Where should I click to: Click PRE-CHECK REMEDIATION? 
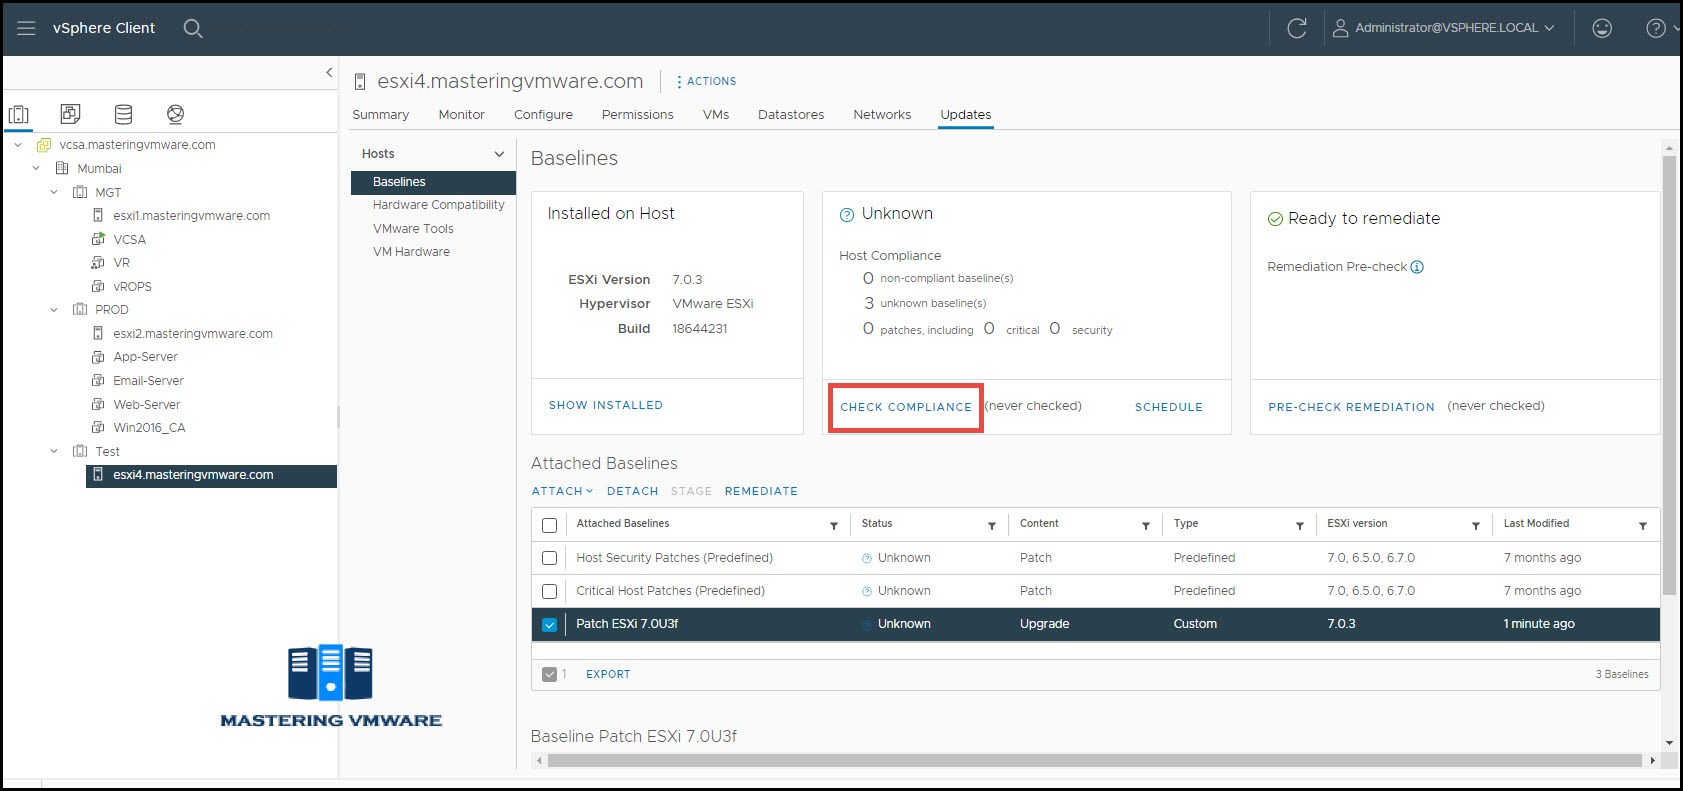[x=1351, y=407]
